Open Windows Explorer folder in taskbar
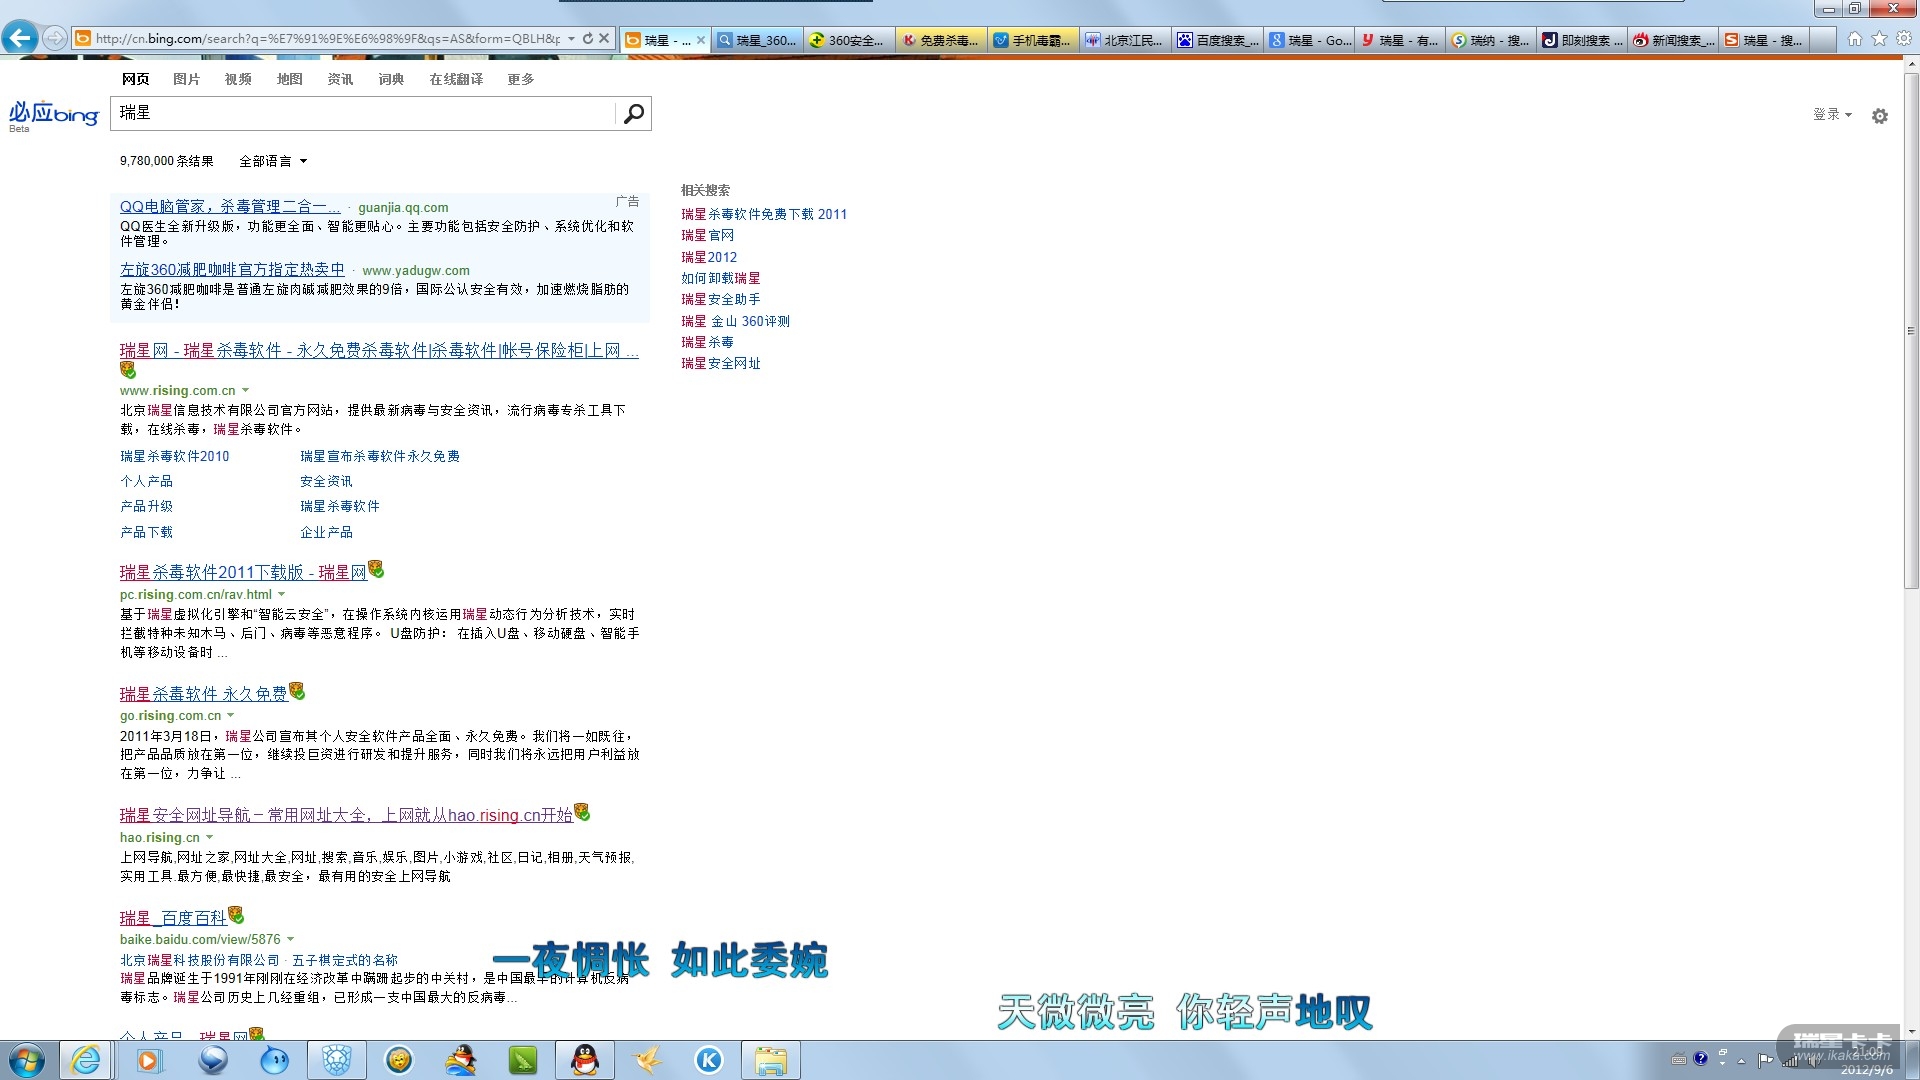Screen dimensions: 1920x1080 tap(770, 1060)
